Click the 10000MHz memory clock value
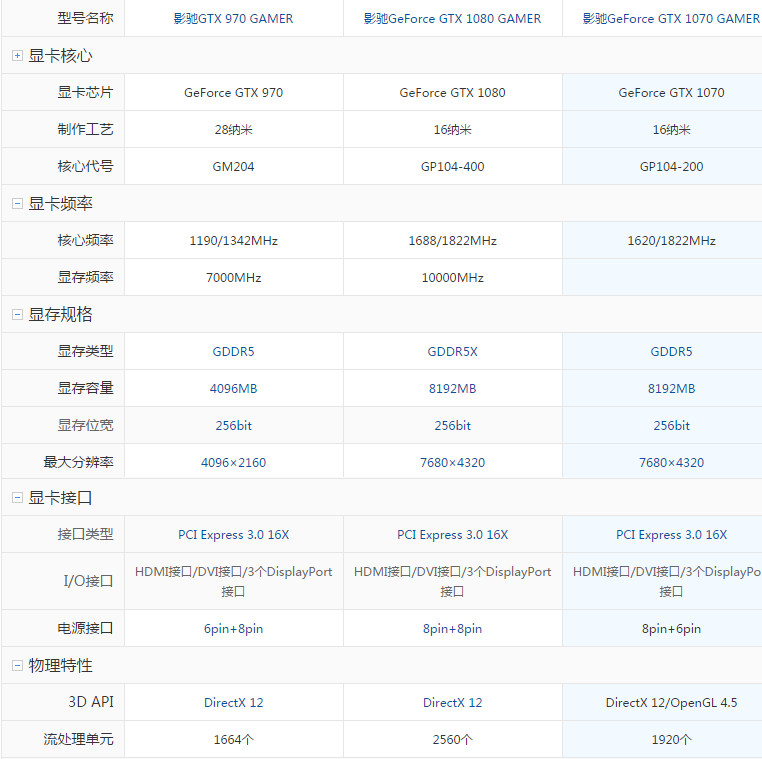Viewport: 762px width, 759px height. (452, 277)
